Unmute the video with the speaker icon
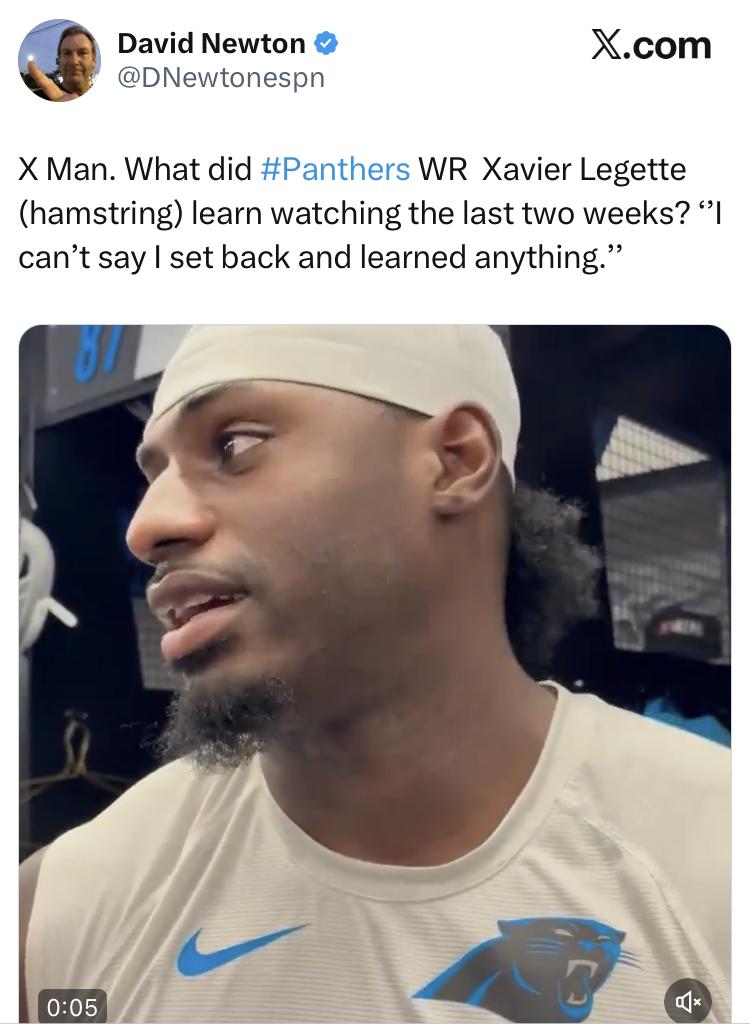The height and width of the screenshot is (1024, 750). coord(687,1000)
